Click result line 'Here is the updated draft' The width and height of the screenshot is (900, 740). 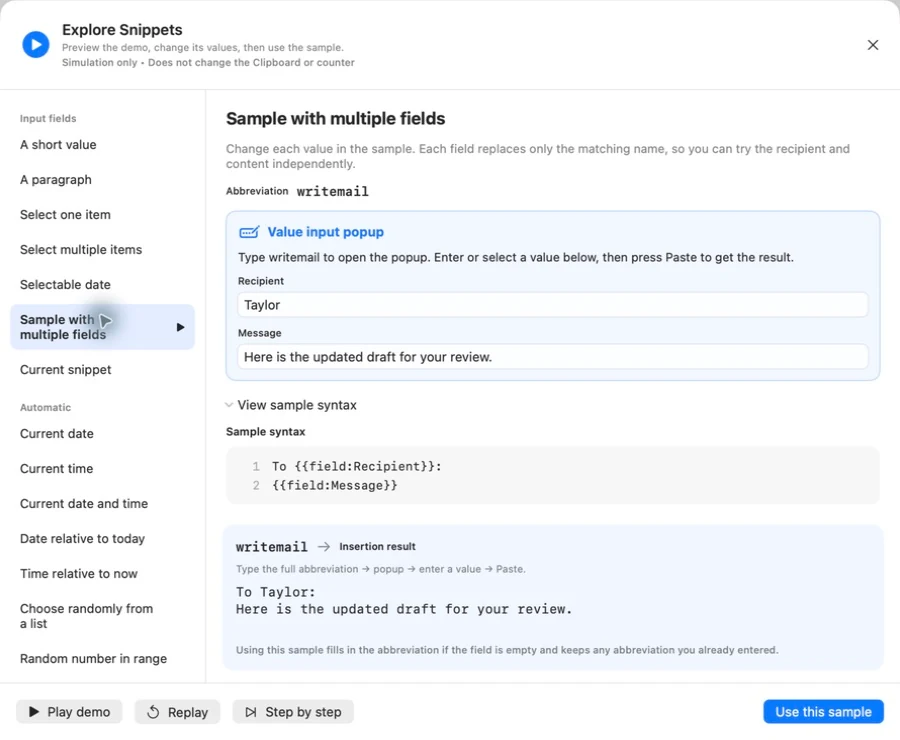404,609
